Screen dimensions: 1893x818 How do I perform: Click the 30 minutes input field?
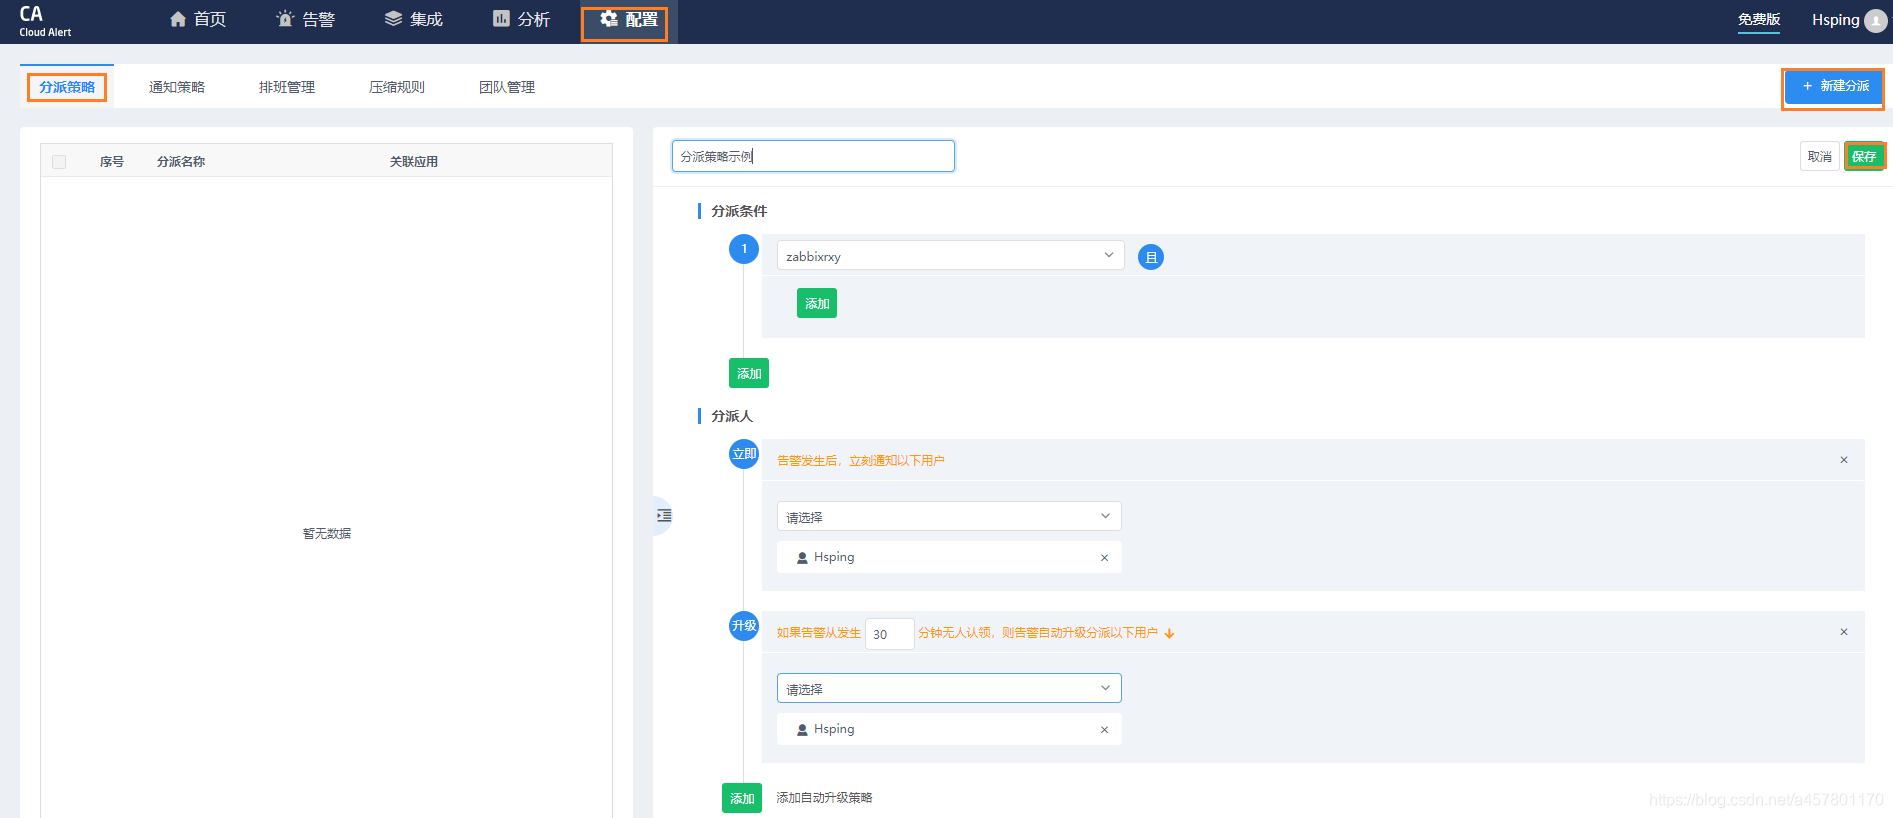[889, 634]
